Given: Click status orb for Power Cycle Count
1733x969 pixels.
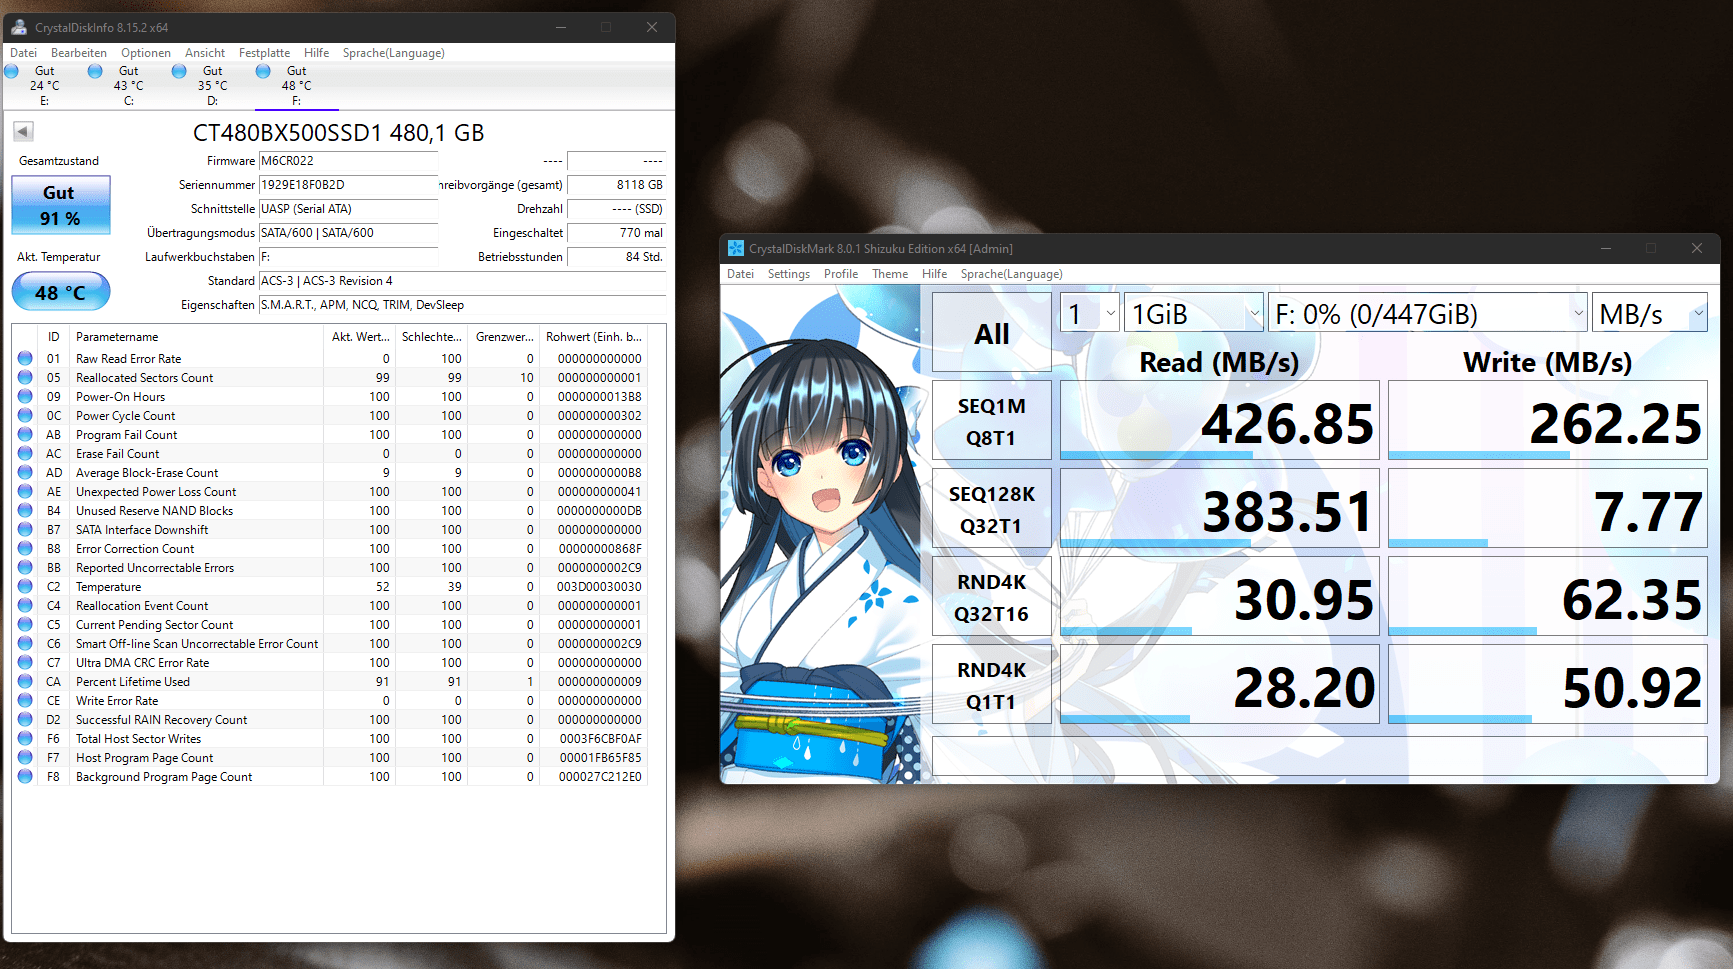Looking at the screenshot, I should click(x=25, y=415).
